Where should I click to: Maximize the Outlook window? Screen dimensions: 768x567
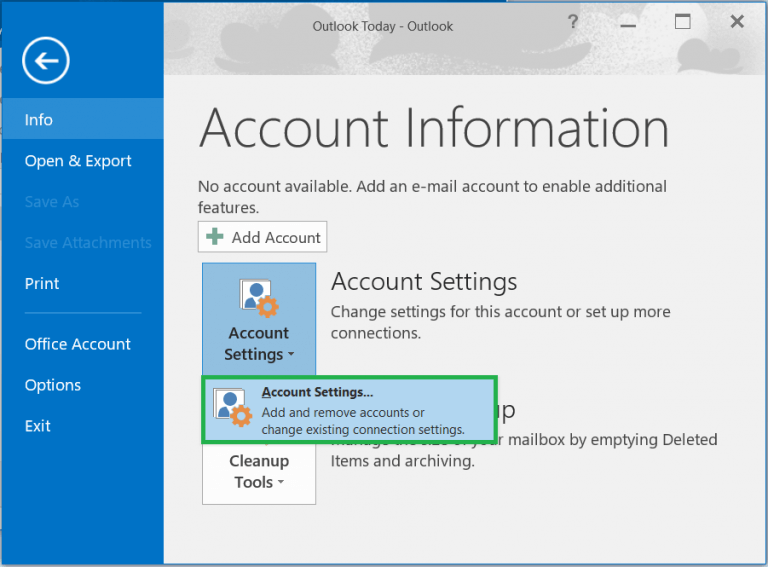pyautogui.click(x=683, y=22)
